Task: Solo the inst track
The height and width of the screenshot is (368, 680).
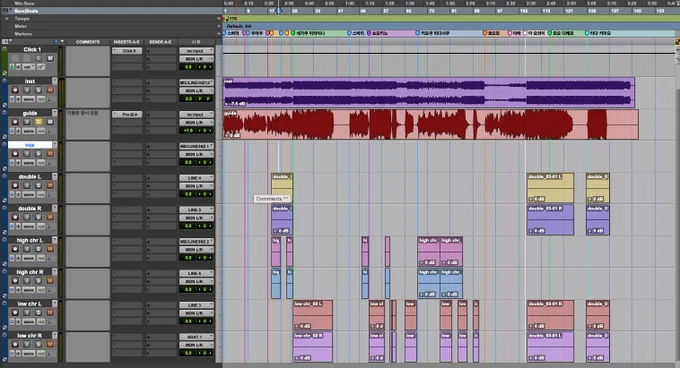Action: [39, 90]
